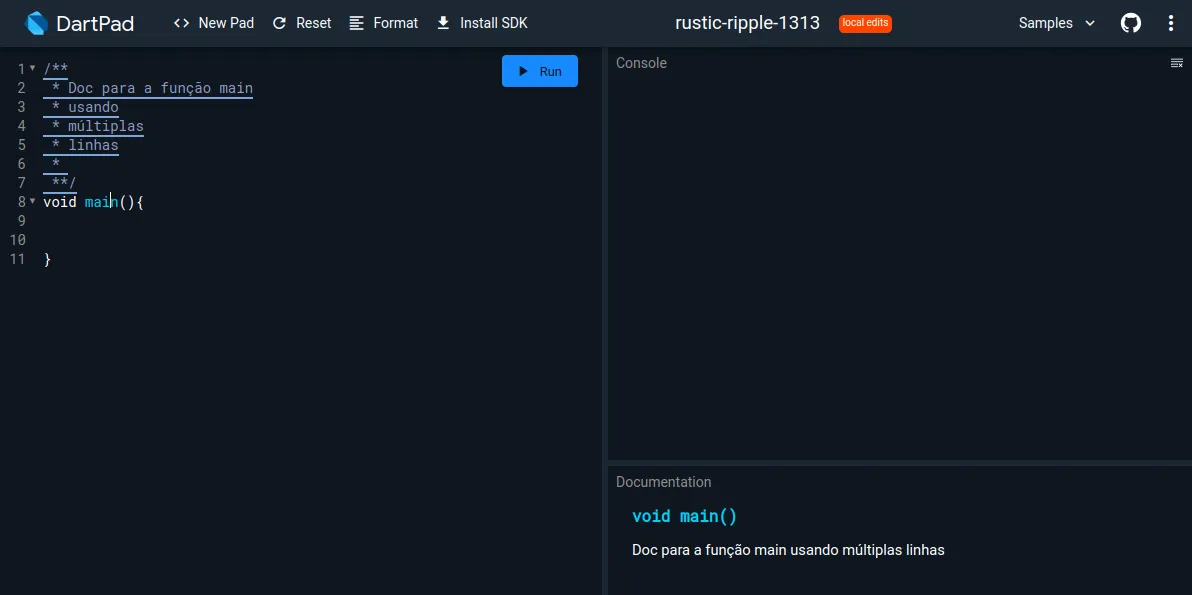Image resolution: width=1192 pixels, height=595 pixels.
Task: Click the Console panel header
Action: point(642,63)
